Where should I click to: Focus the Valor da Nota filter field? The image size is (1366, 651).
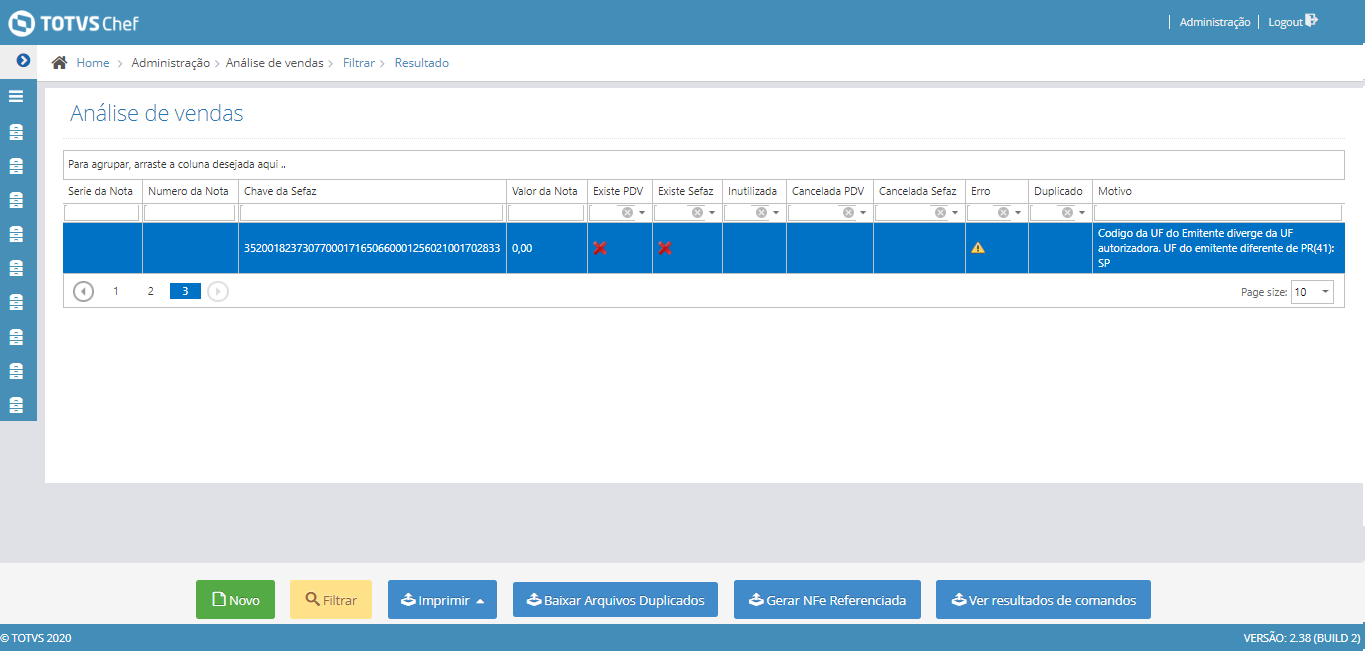point(546,213)
